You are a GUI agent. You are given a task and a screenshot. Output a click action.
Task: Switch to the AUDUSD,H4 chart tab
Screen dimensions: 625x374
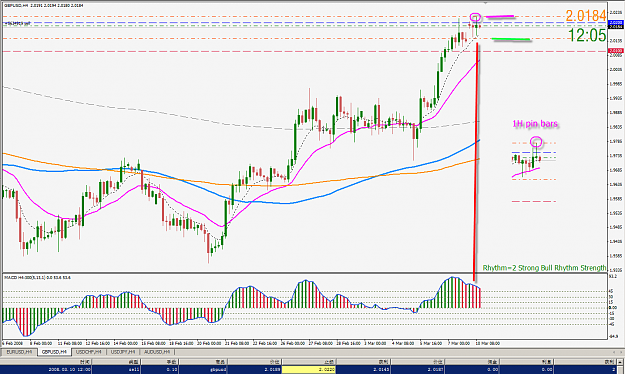[x=157, y=352]
